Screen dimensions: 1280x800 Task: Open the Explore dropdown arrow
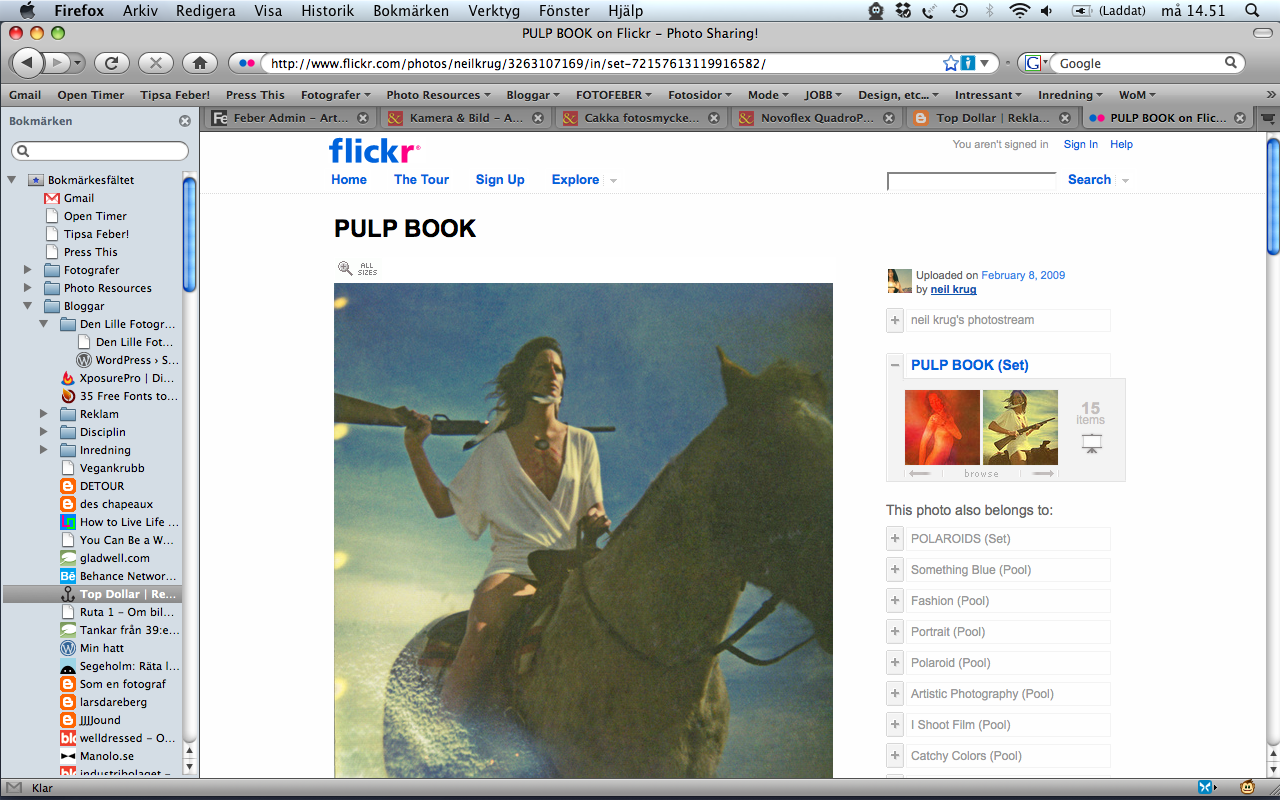point(613,181)
